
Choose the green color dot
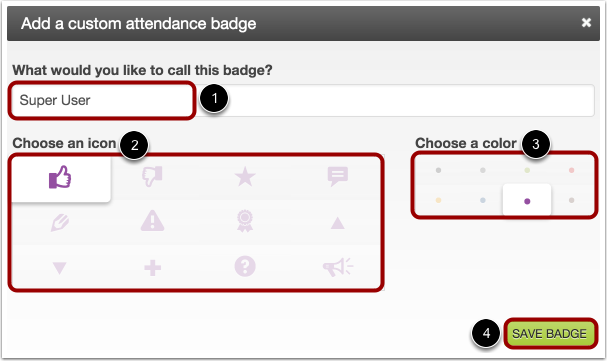(527, 170)
